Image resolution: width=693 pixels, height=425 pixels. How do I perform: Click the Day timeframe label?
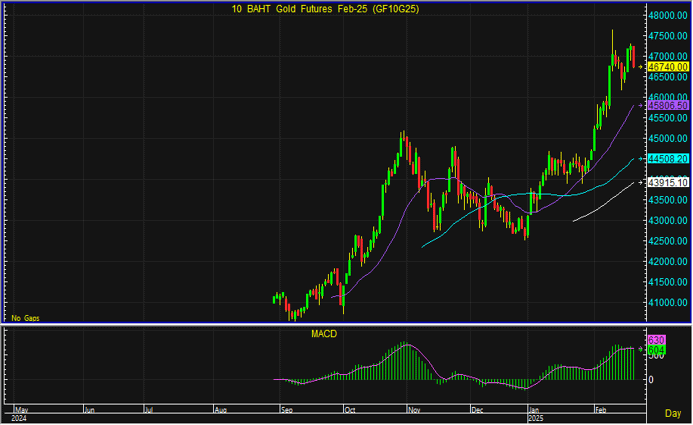pos(673,412)
